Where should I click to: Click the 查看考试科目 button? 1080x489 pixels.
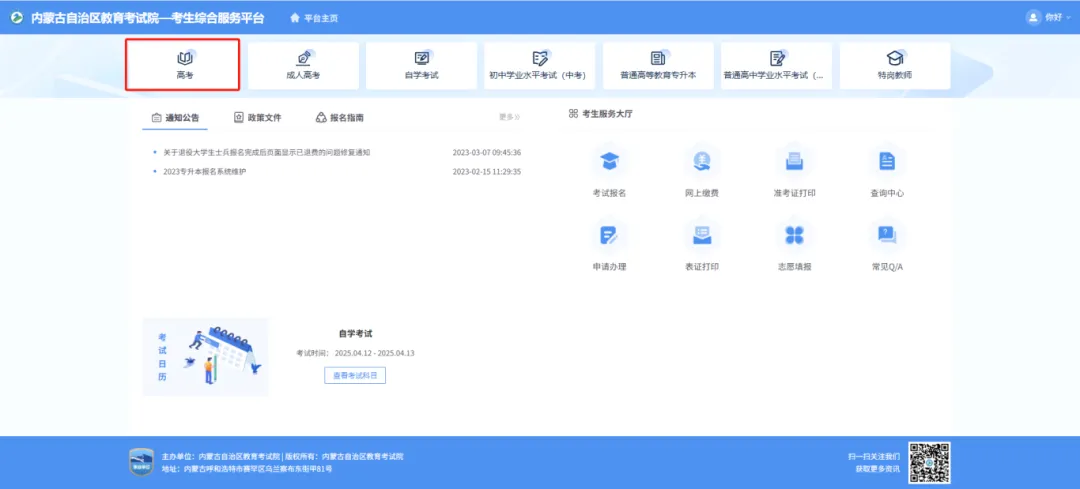coord(354,375)
